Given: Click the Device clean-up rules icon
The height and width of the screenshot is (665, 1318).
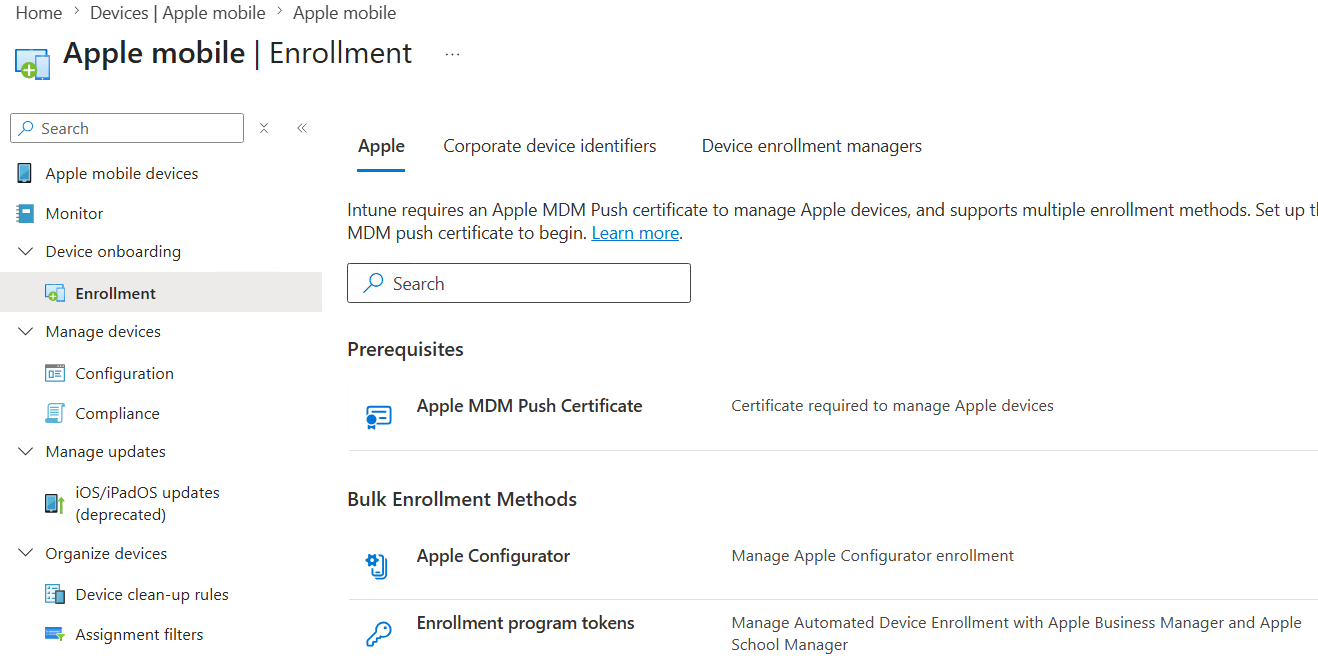Looking at the screenshot, I should (55, 594).
